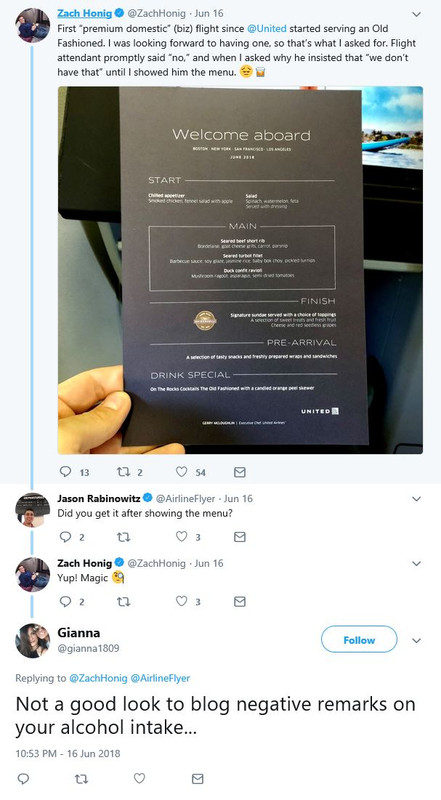Reply to Jason Rabinowitz's question tweet

click(x=65, y=536)
